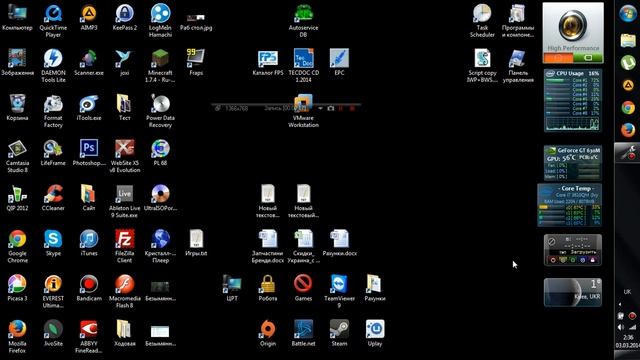Viewport: 640px width, 360px height.
Task: Launch Minecraft 1.7.4 shortcut
Action: 160,65
